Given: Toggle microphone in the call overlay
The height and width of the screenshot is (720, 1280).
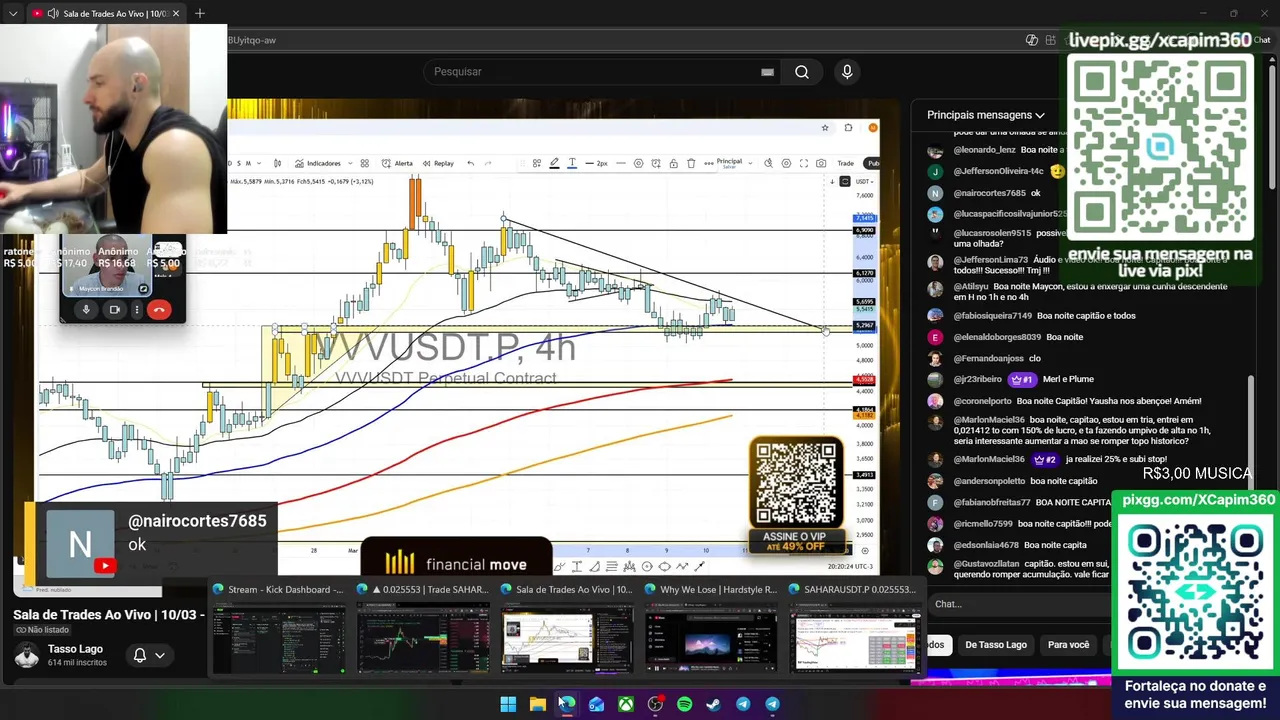Looking at the screenshot, I should click(86, 310).
